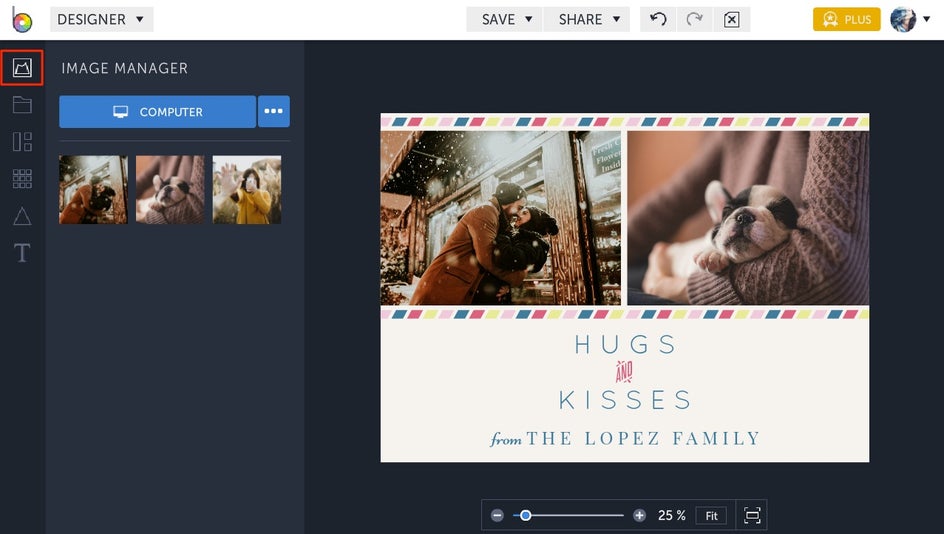Zoom in with the plus icon
The image size is (944, 534).
(639, 515)
